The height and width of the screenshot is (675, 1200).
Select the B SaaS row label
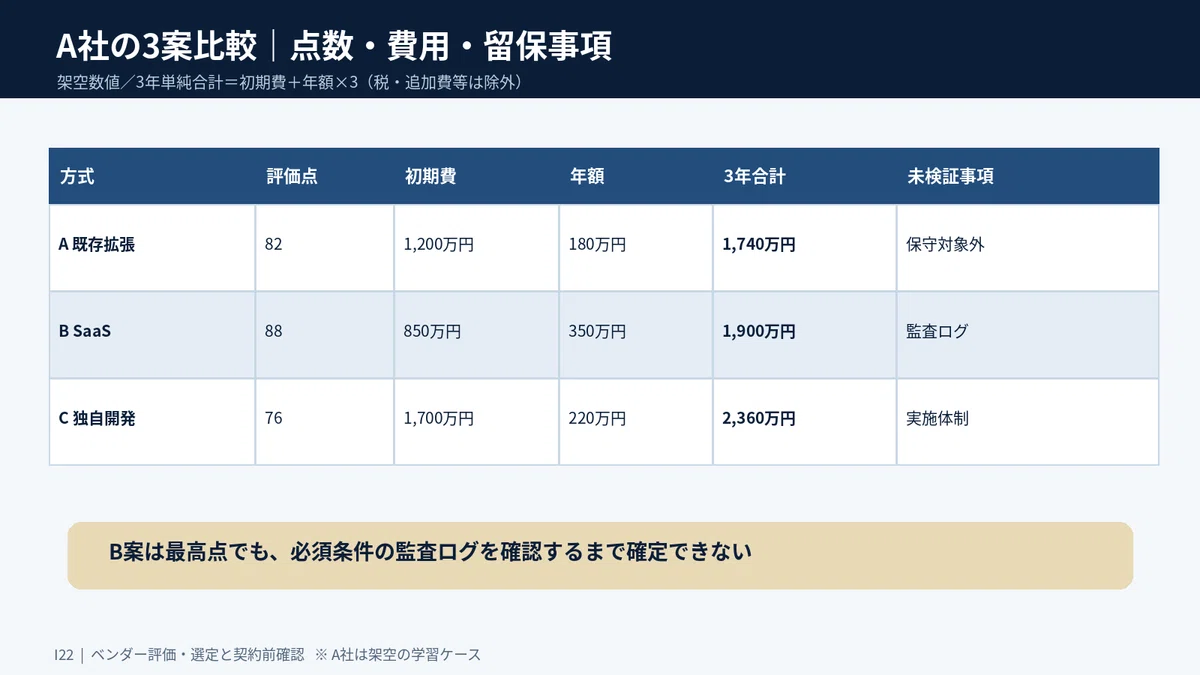point(152,335)
